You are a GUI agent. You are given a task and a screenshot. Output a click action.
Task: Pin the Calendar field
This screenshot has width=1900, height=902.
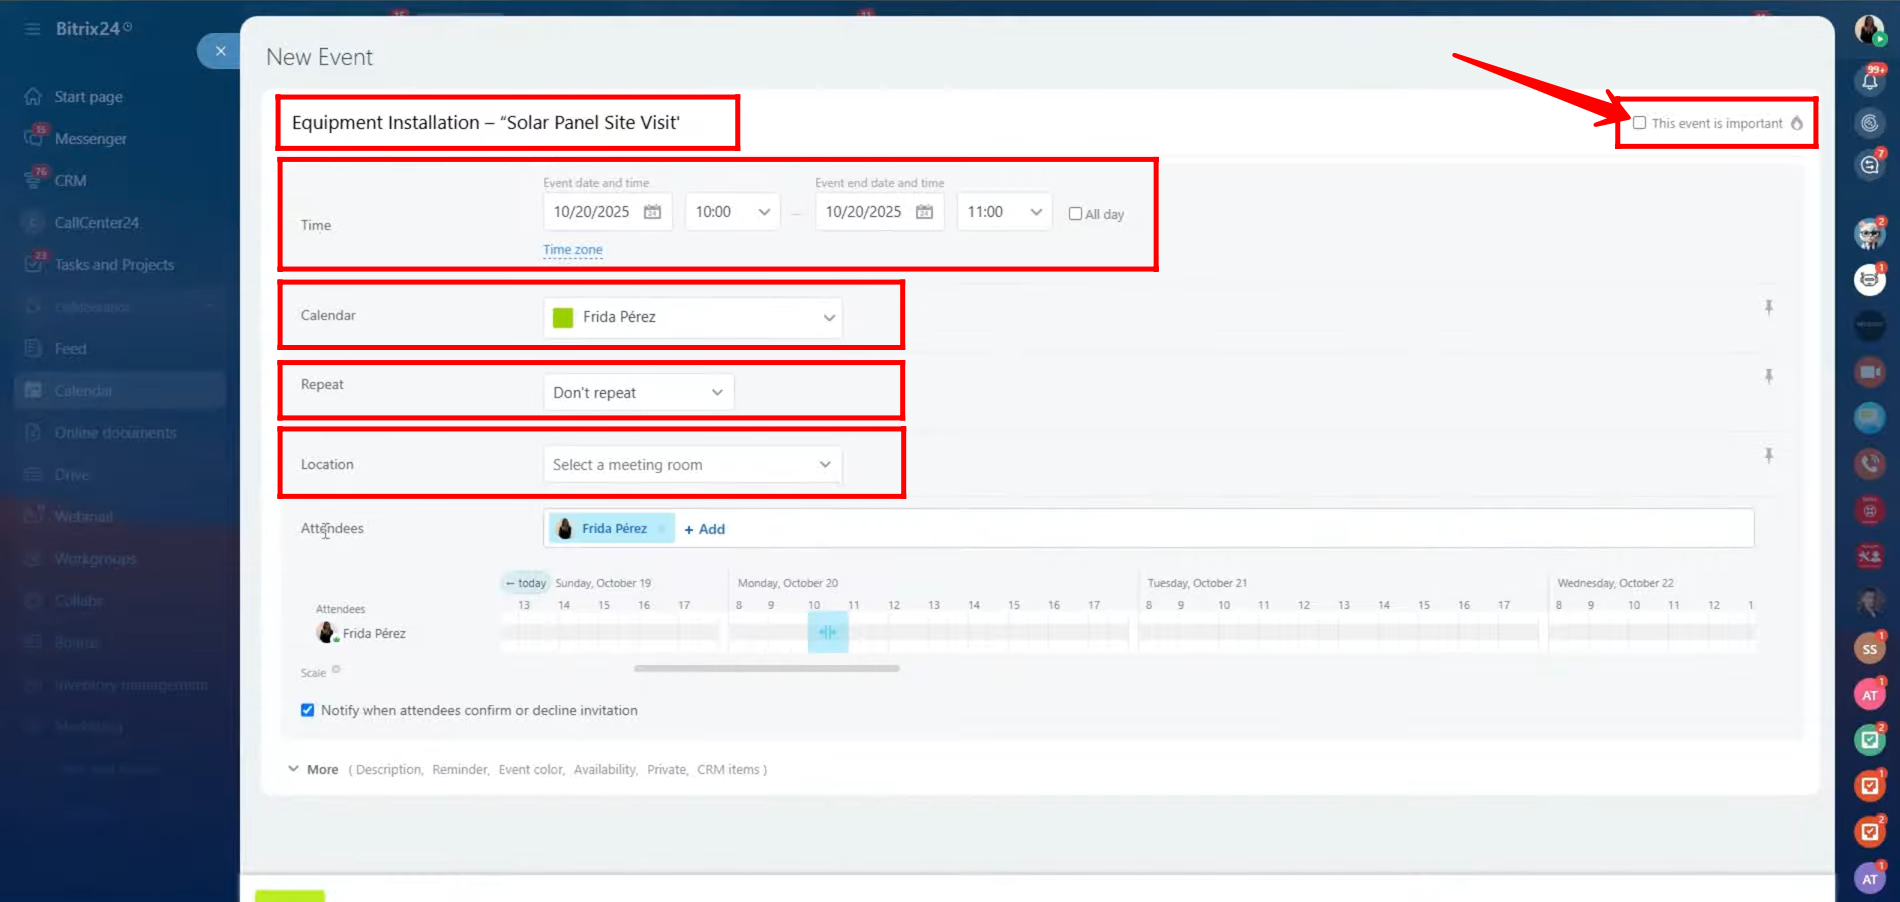coord(1768,308)
